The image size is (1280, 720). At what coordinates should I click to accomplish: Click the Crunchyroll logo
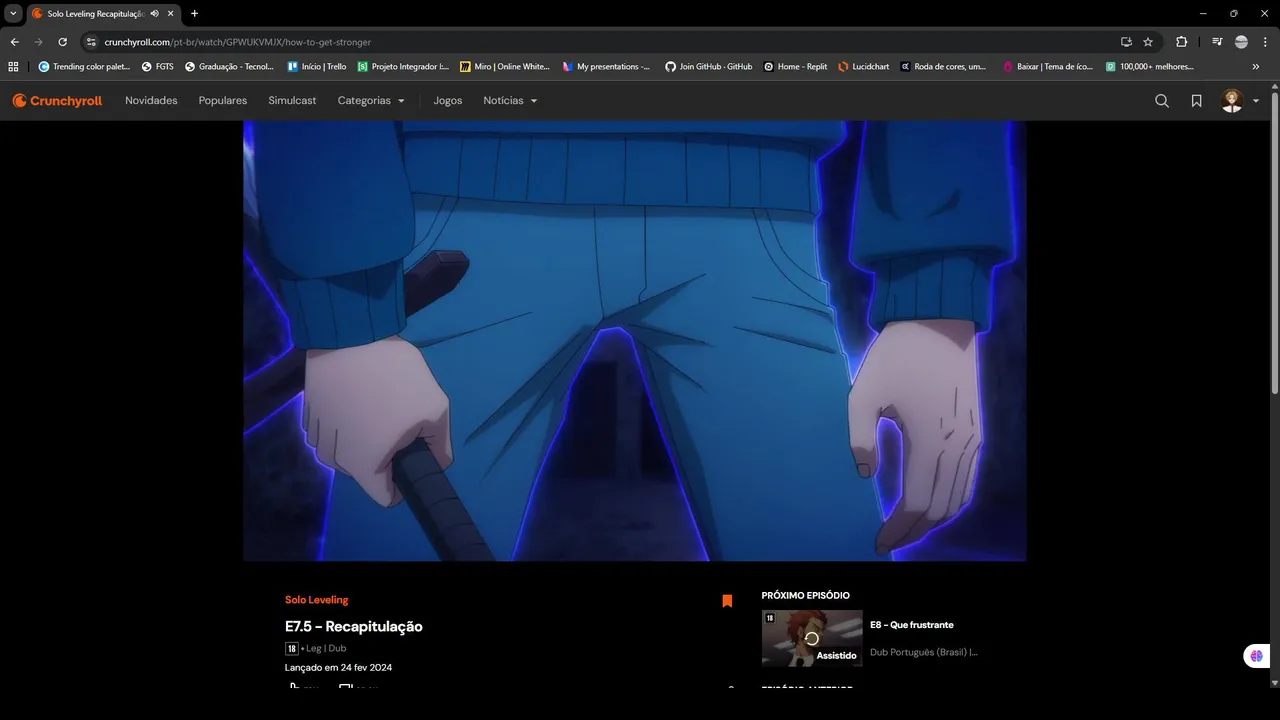click(57, 101)
